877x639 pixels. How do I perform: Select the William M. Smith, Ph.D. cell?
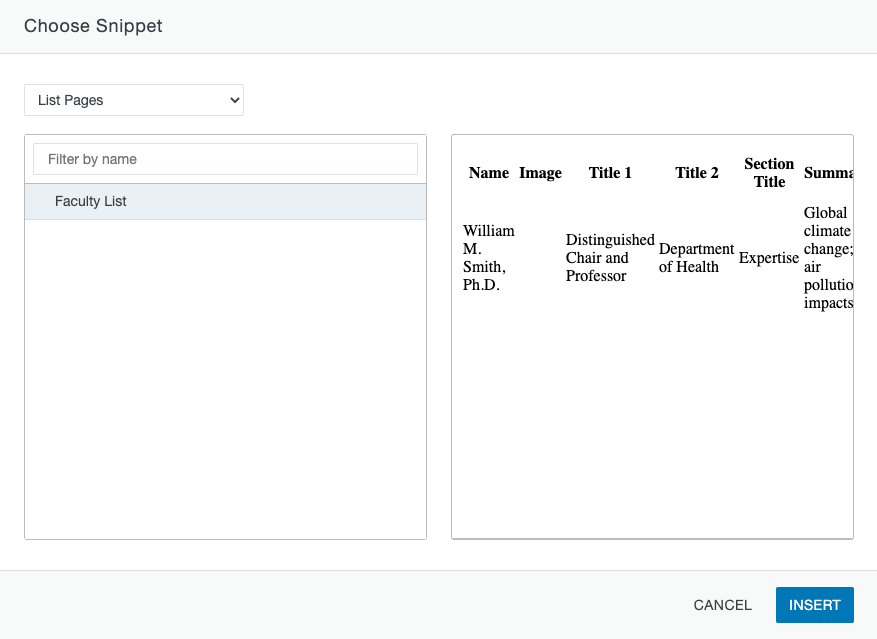[488, 258]
